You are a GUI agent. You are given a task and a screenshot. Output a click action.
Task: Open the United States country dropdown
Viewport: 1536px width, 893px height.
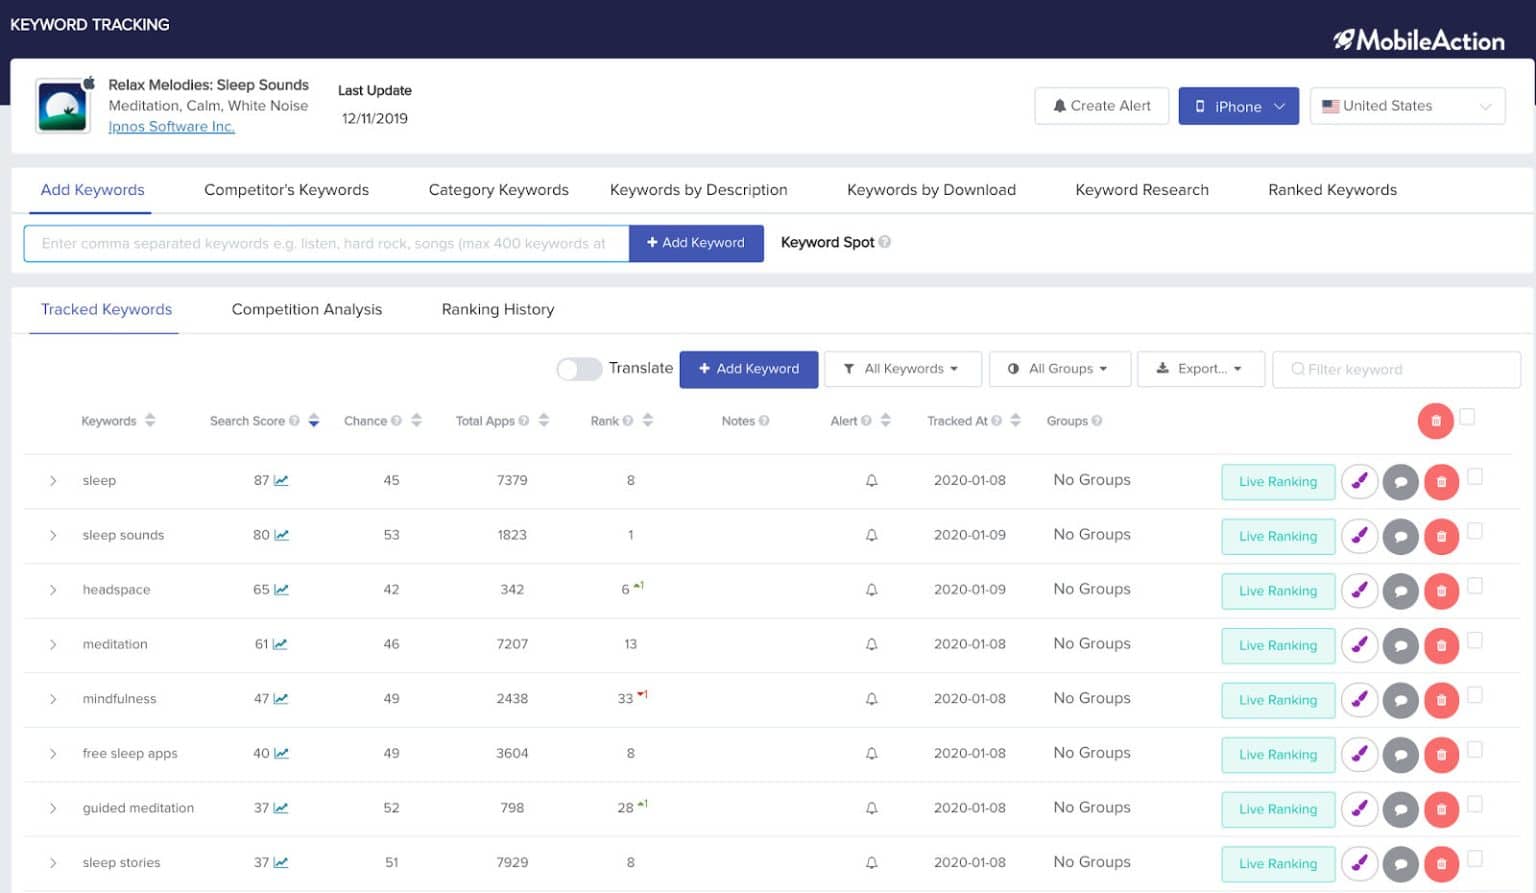(1407, 106)
